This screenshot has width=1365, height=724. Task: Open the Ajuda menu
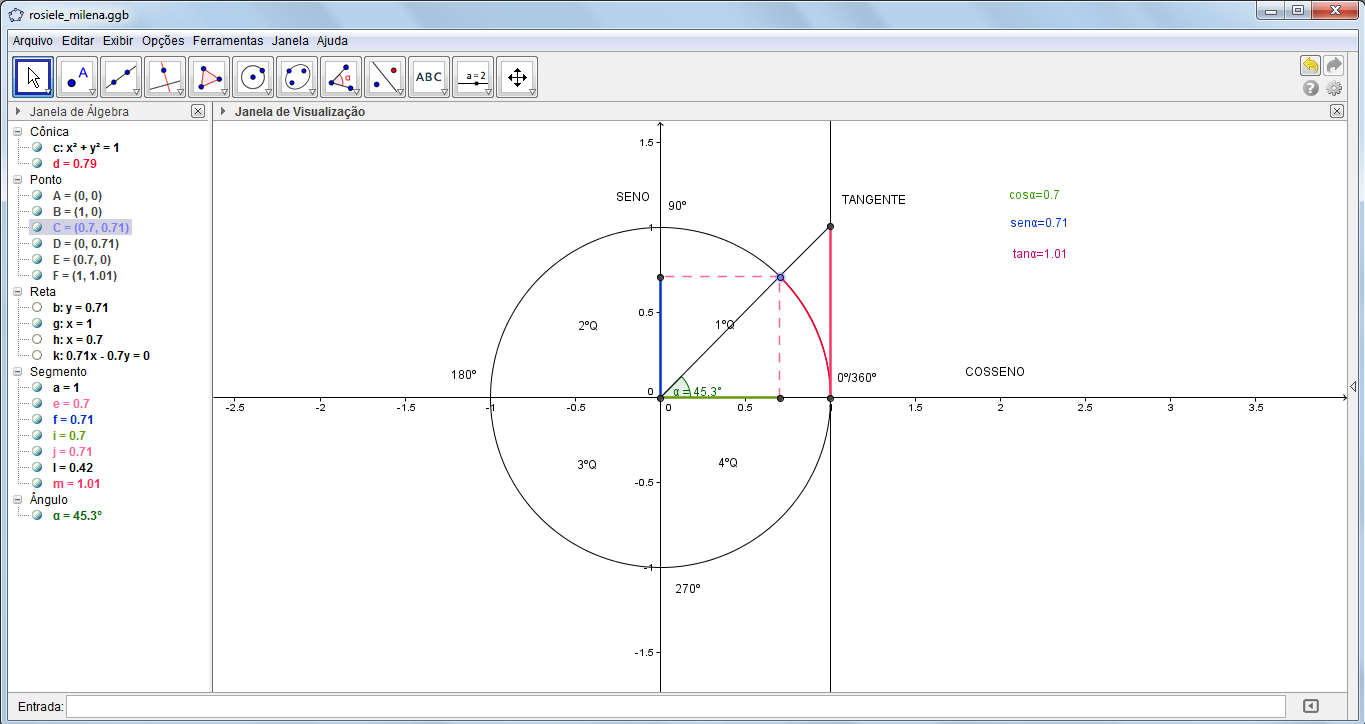[x=332, y=41]
